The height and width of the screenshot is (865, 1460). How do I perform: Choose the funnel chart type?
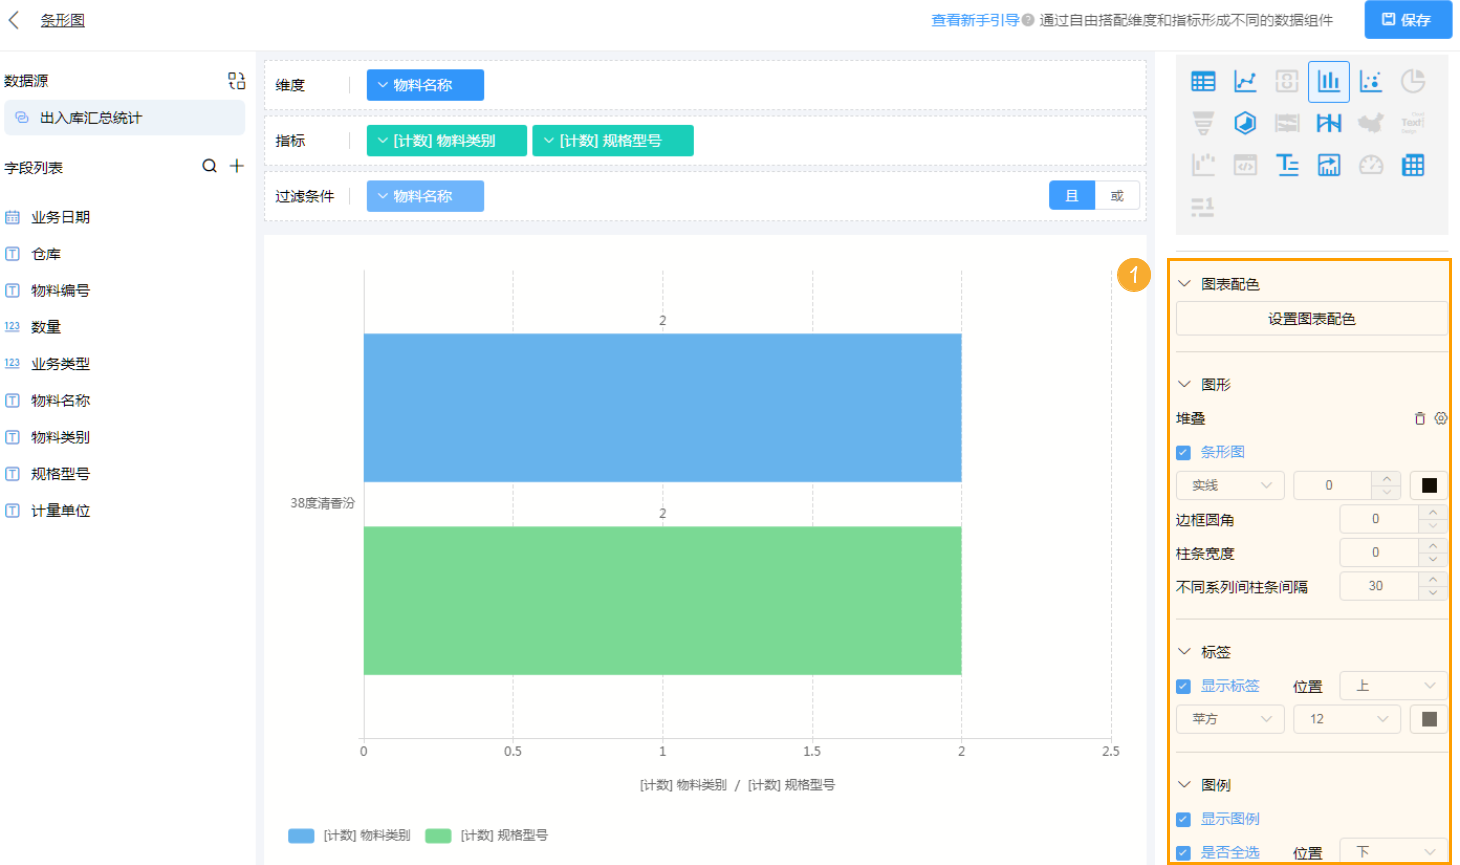pyautogui.click(x=1203, y=122)
